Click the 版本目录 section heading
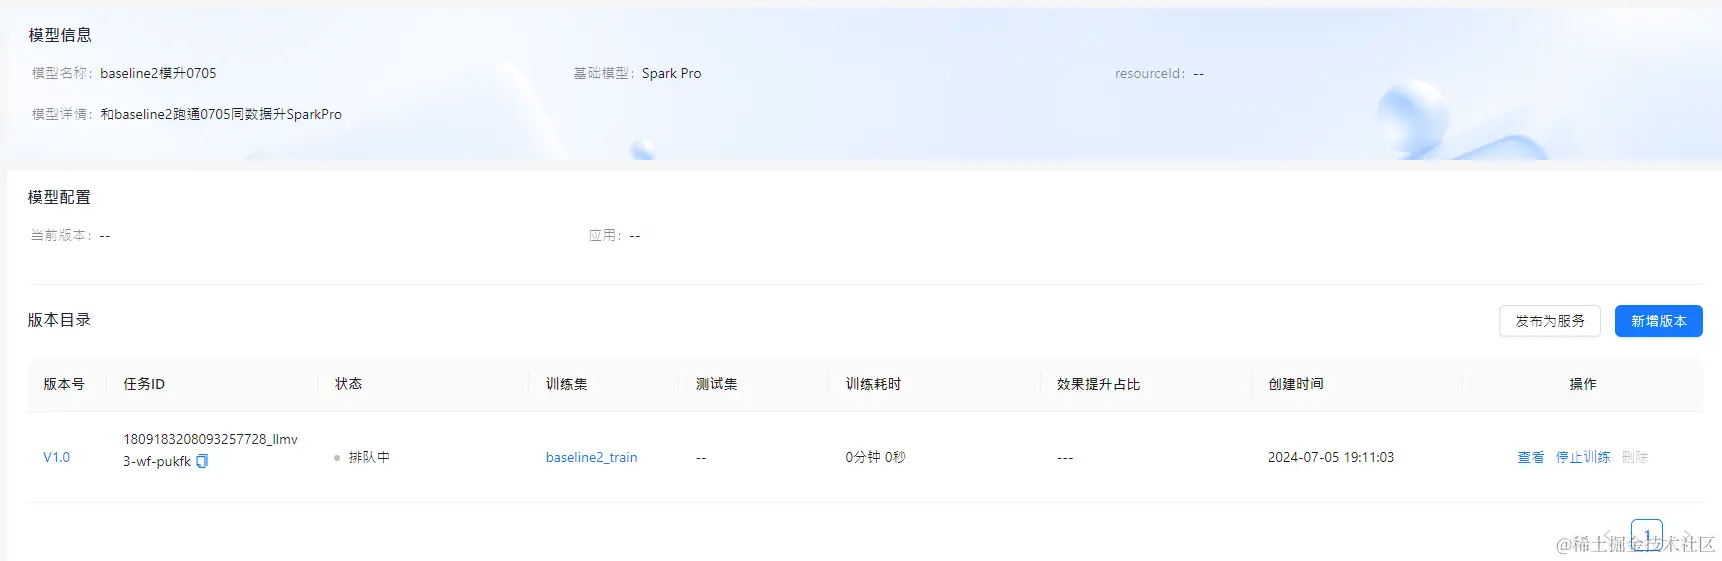Viewport: 1722px width, 561px height. coord(59,320)
